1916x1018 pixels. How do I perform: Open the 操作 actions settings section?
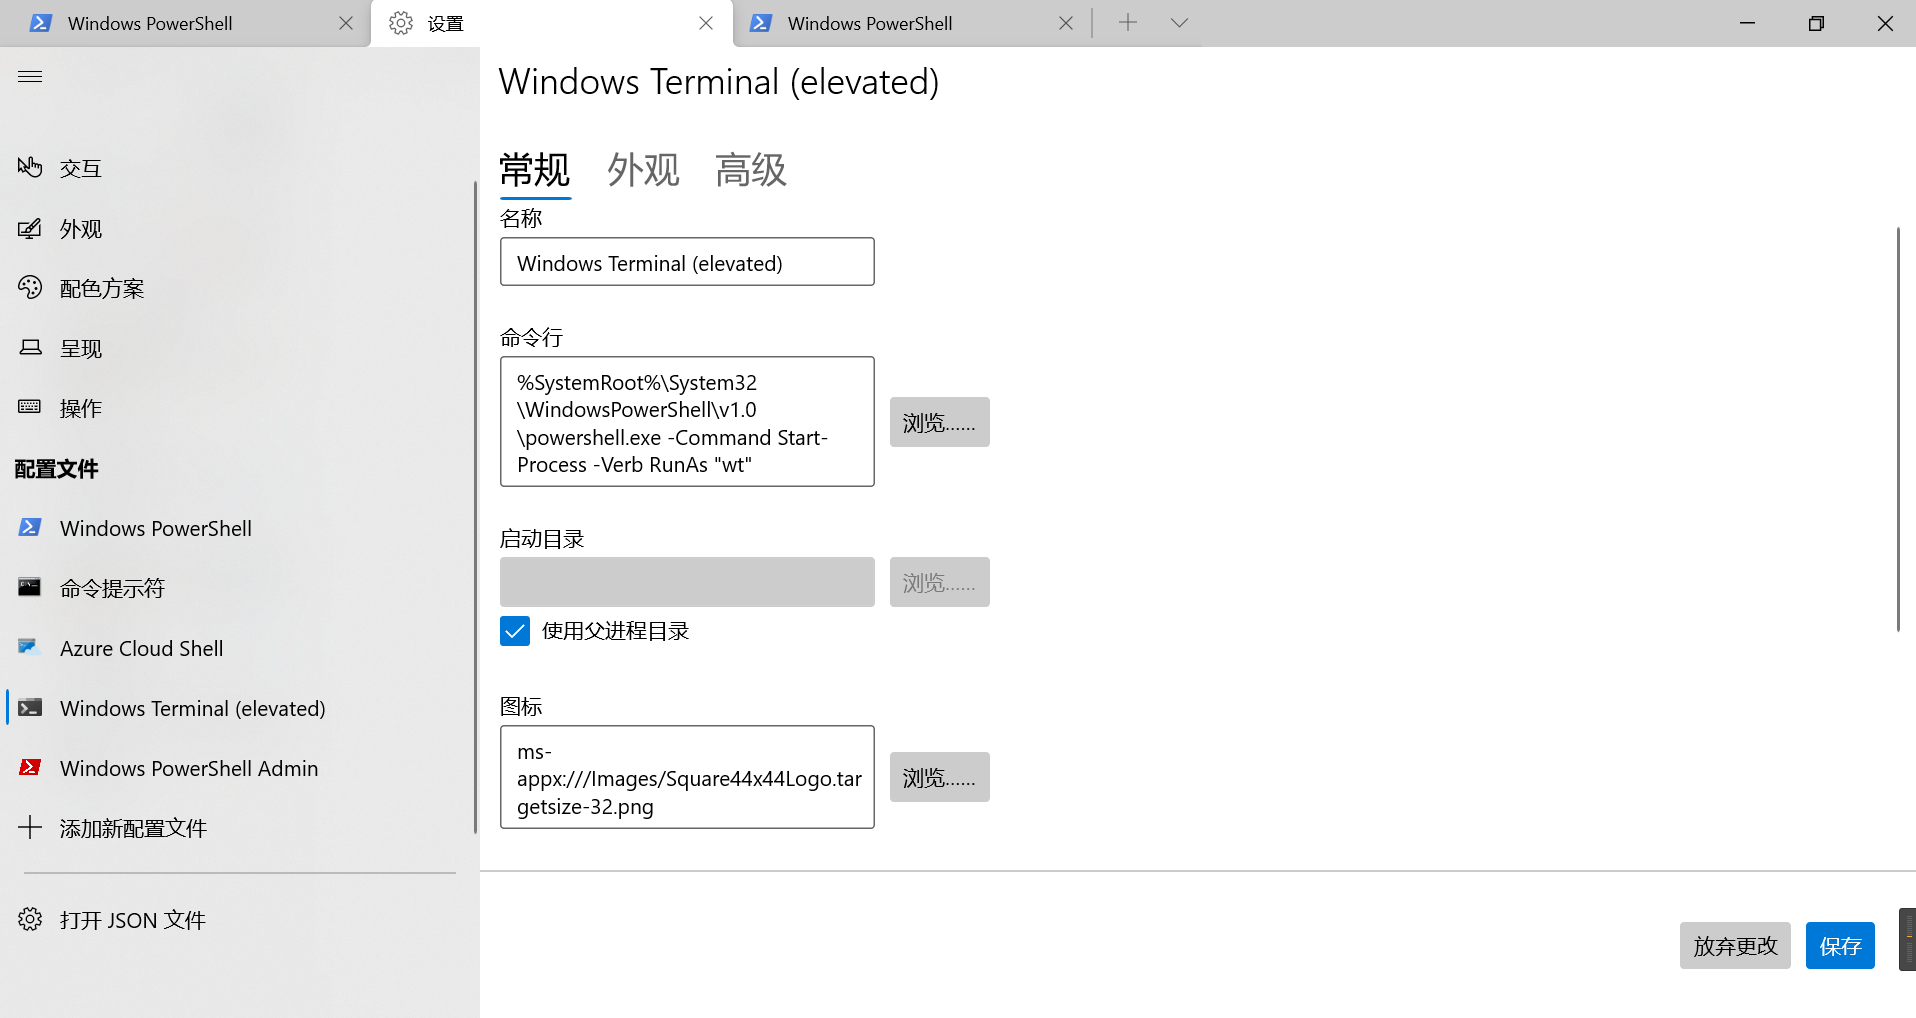point(80,407)
